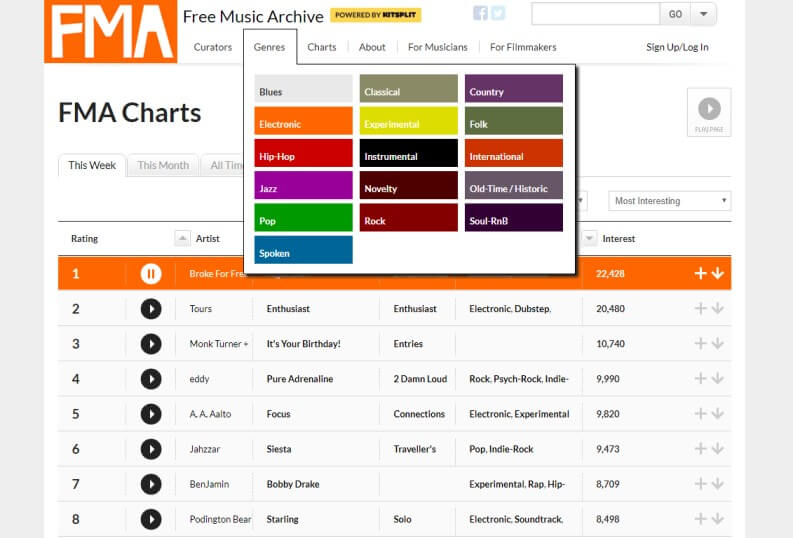The height and width of the screenshot is (538, 793).
Task: Play eddy's Pure Adrenaline track
Action: point(151,379)
